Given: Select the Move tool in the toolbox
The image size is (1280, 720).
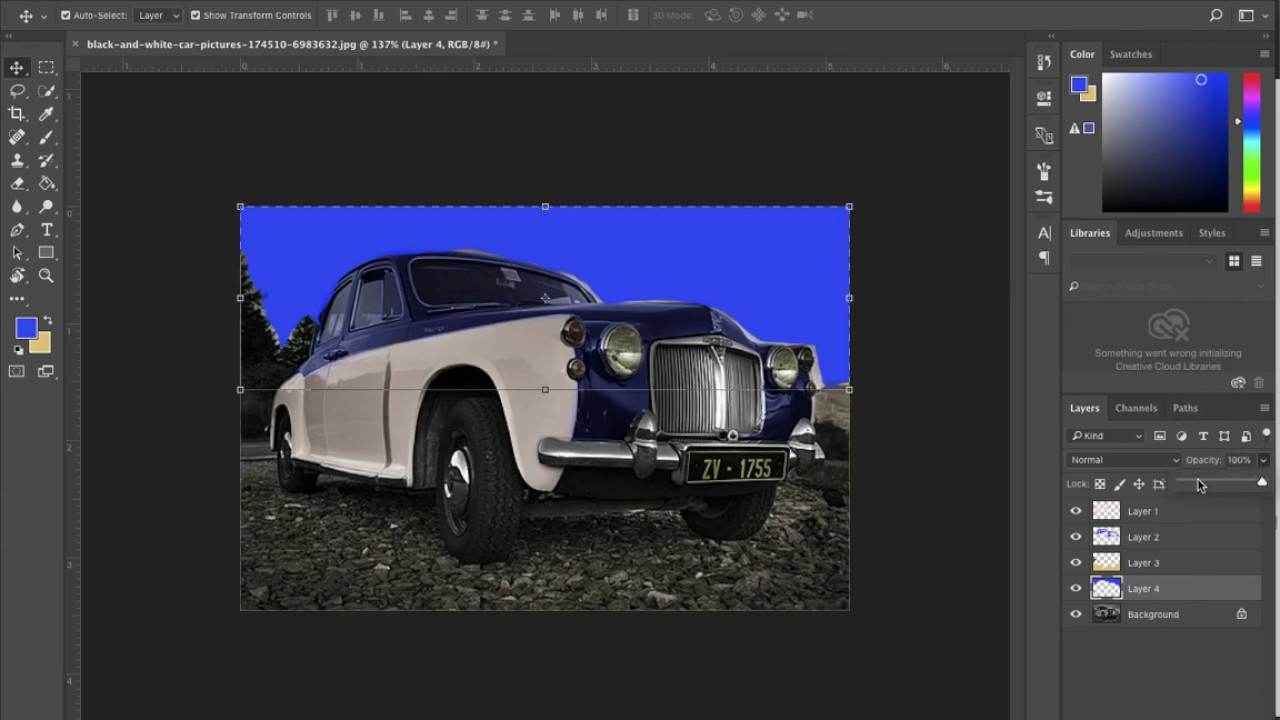Looking at the screenshot, I should pyautogui.click(x=17, y=68).
